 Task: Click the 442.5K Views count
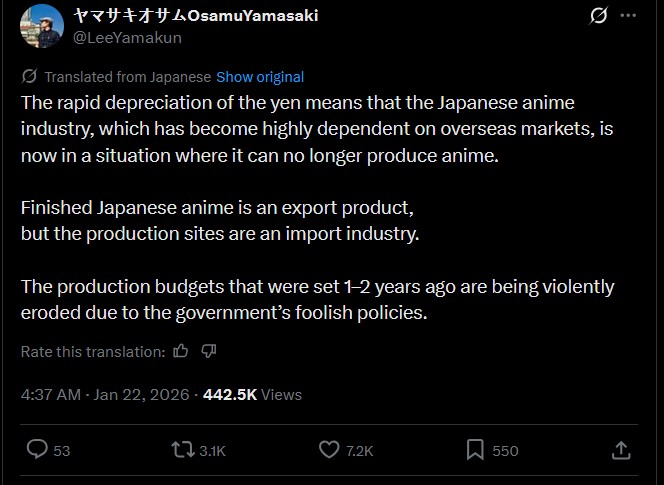coord(252,394)
